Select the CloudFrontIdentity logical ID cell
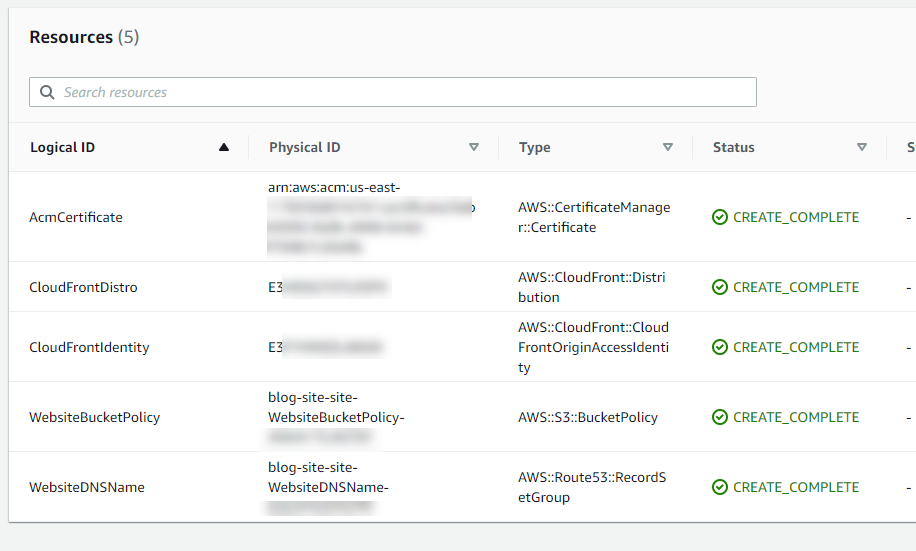916x551 pixels. coord(89,347)
